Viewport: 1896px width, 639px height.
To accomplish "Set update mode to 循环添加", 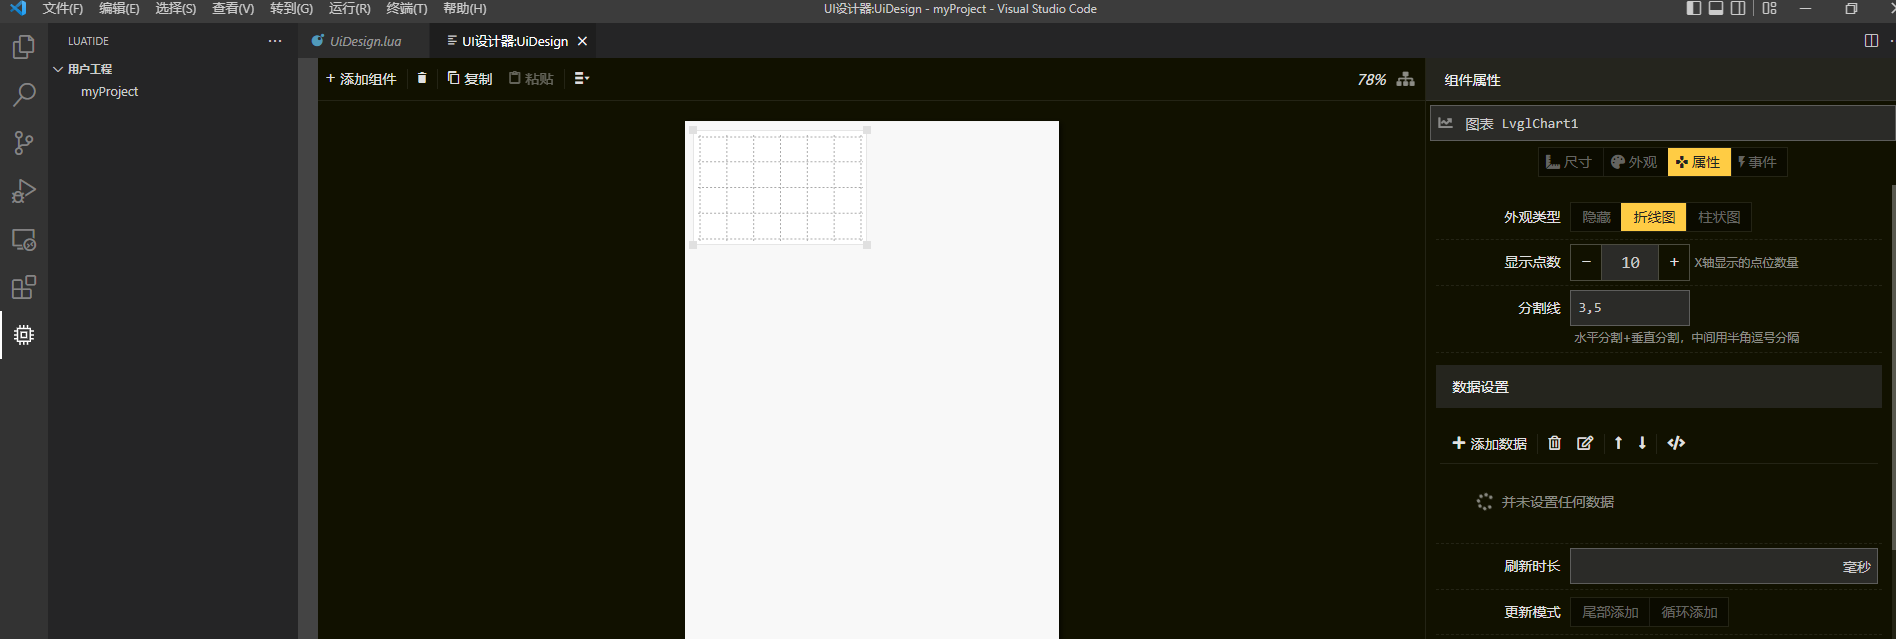I will (1689, 612).
